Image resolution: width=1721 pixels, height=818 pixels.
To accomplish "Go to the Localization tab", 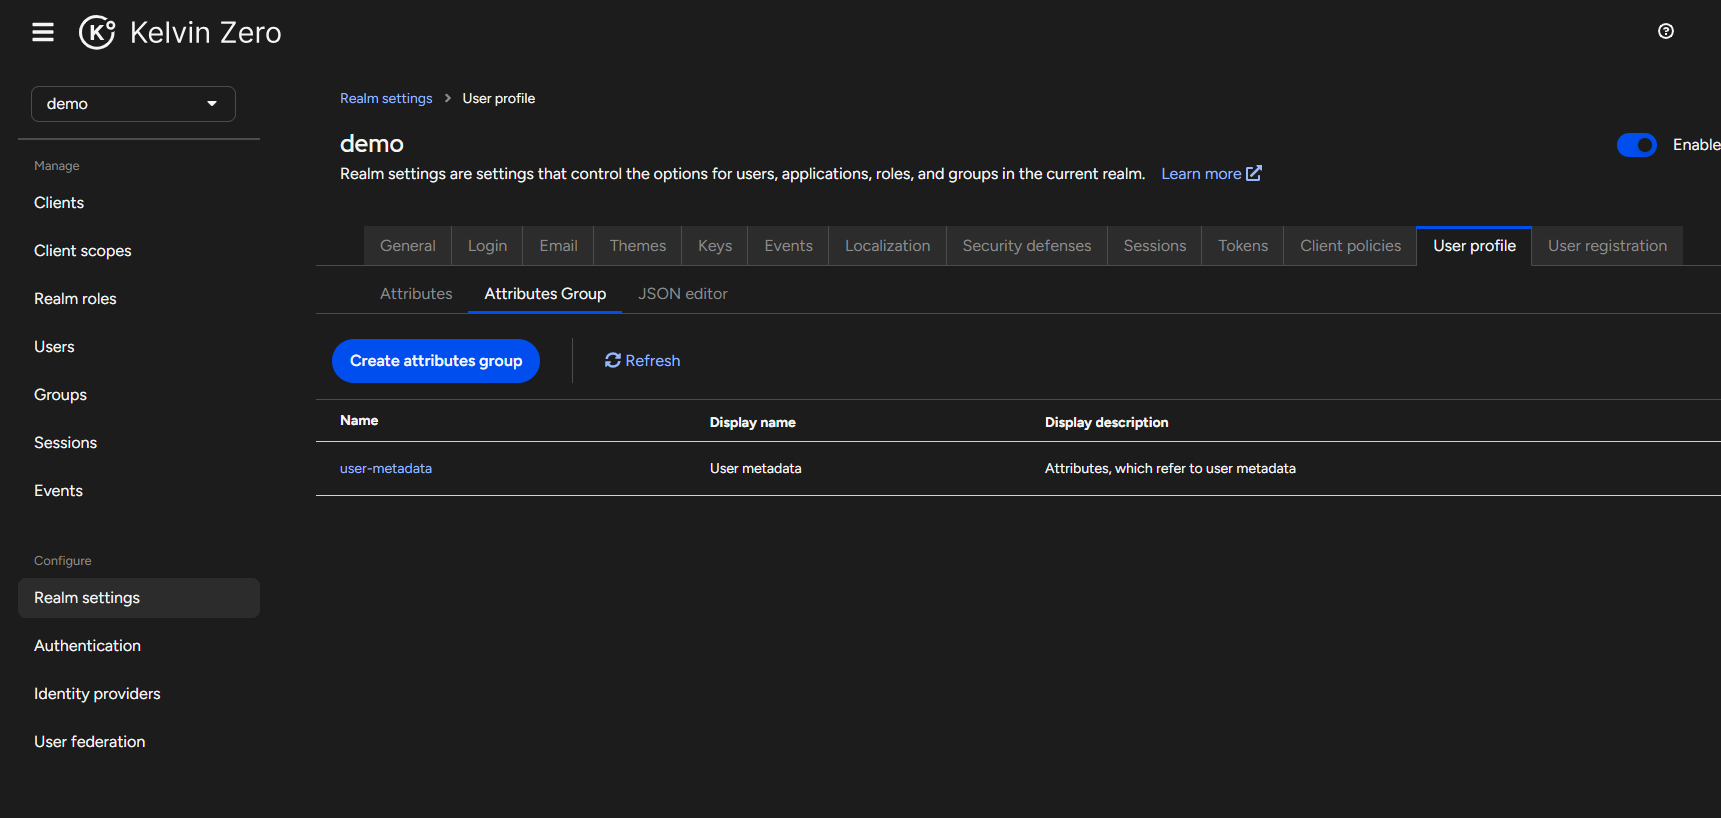I will click(x=887, y=246).
